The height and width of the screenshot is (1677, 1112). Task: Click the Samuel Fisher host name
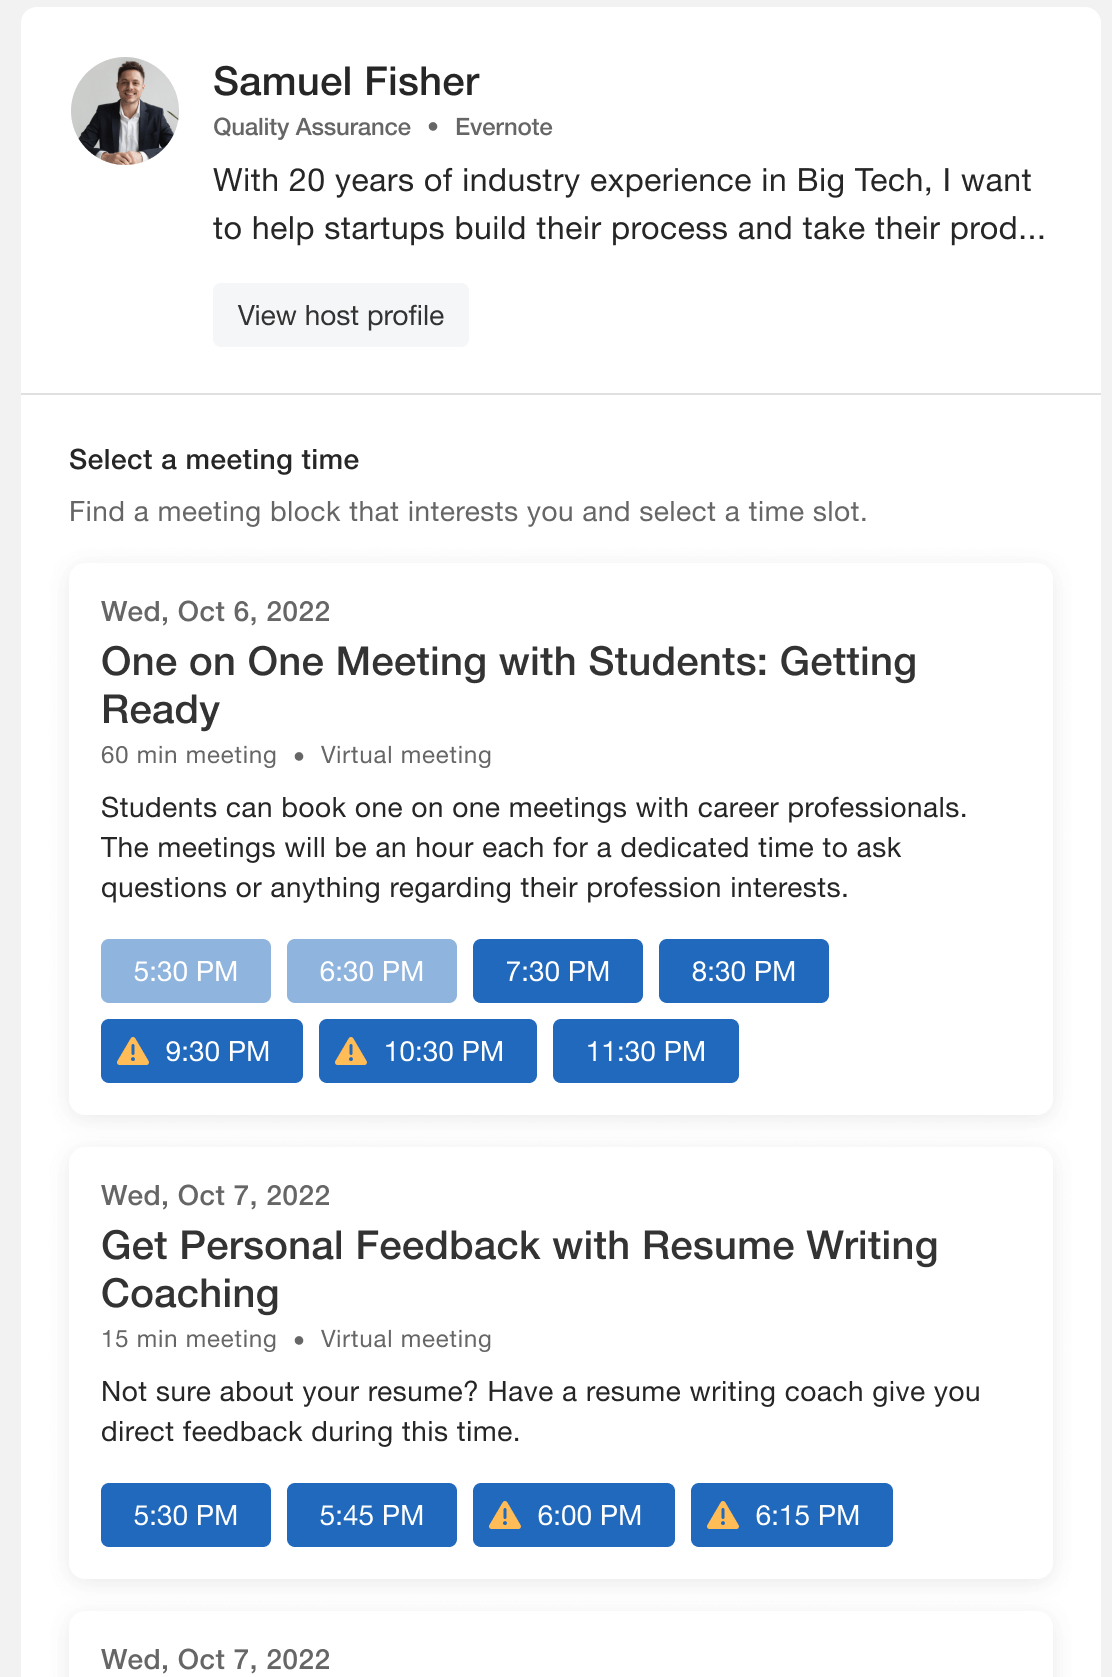[x=346, y=82]
